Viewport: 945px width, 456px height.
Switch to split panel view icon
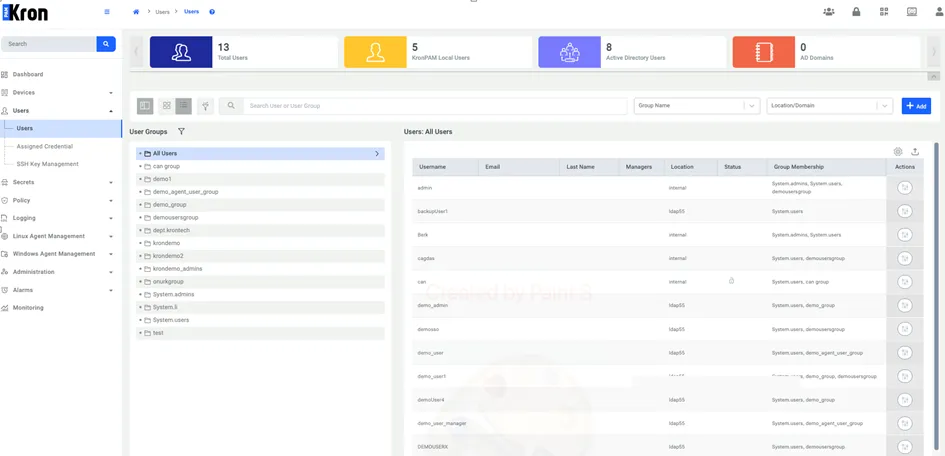click(x=145, y=106)
